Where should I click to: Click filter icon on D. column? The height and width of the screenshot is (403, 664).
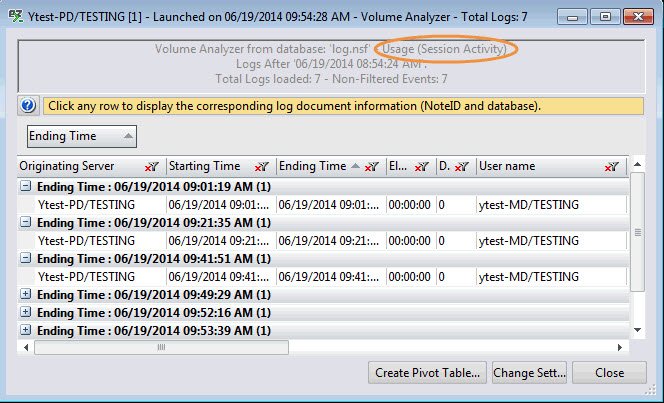coord(461,167)
